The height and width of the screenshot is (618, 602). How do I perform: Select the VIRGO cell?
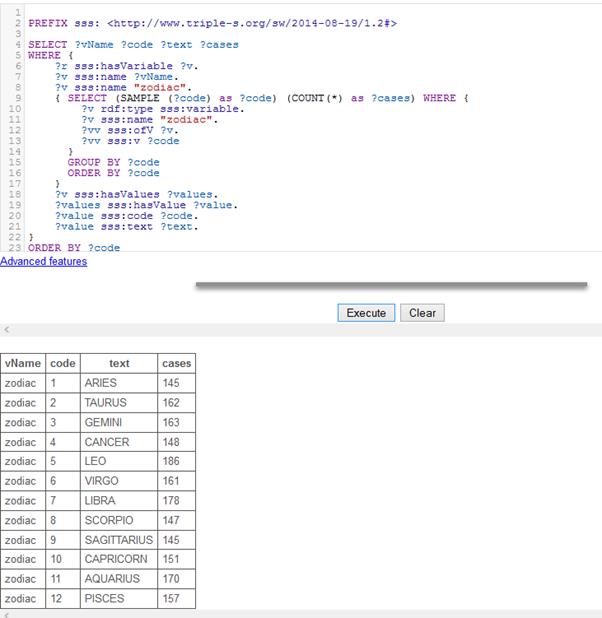[x=119, y=481]
